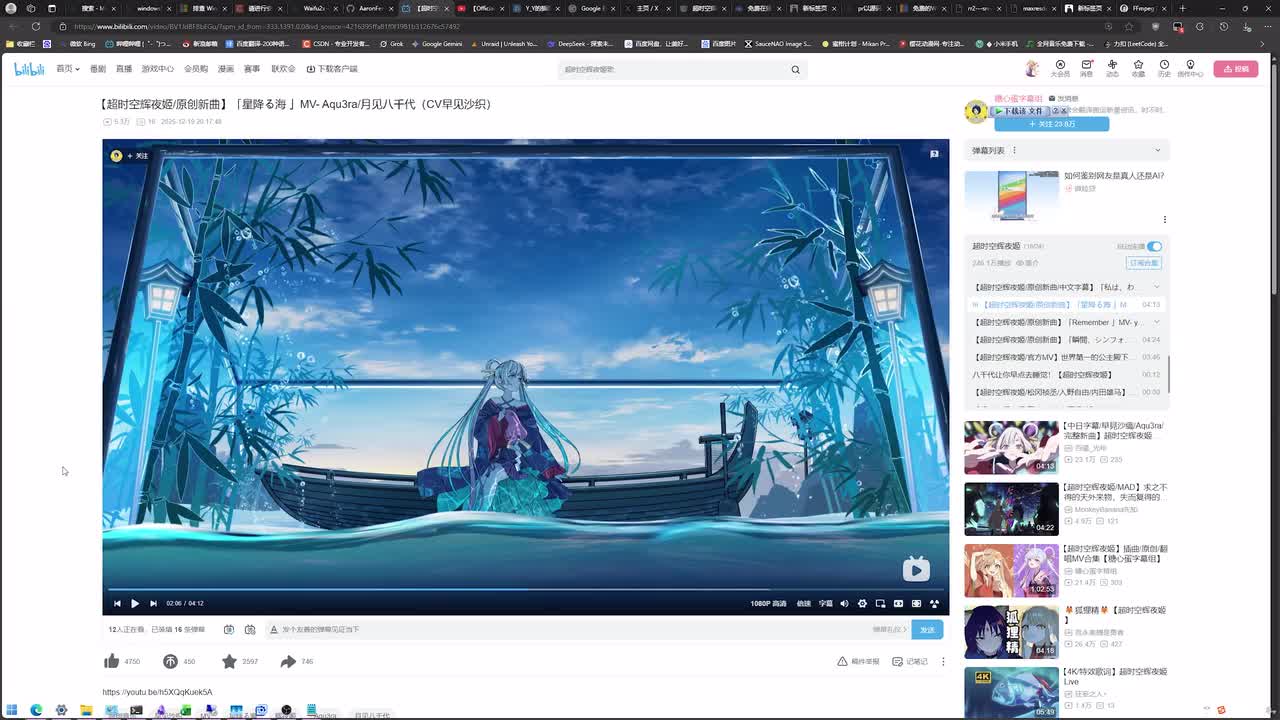Open 4K Live recommended video thumbnail
The image size is (1280, 720).
coord(1011,693)
